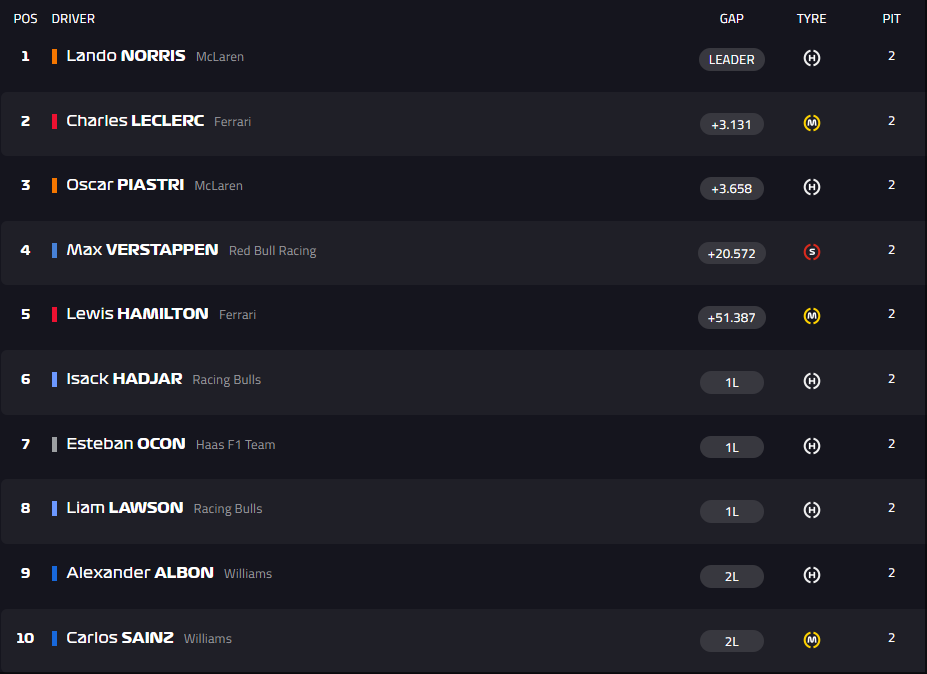
Task: Select Lewis HAMILTON driver name
Action: point(137,314)
